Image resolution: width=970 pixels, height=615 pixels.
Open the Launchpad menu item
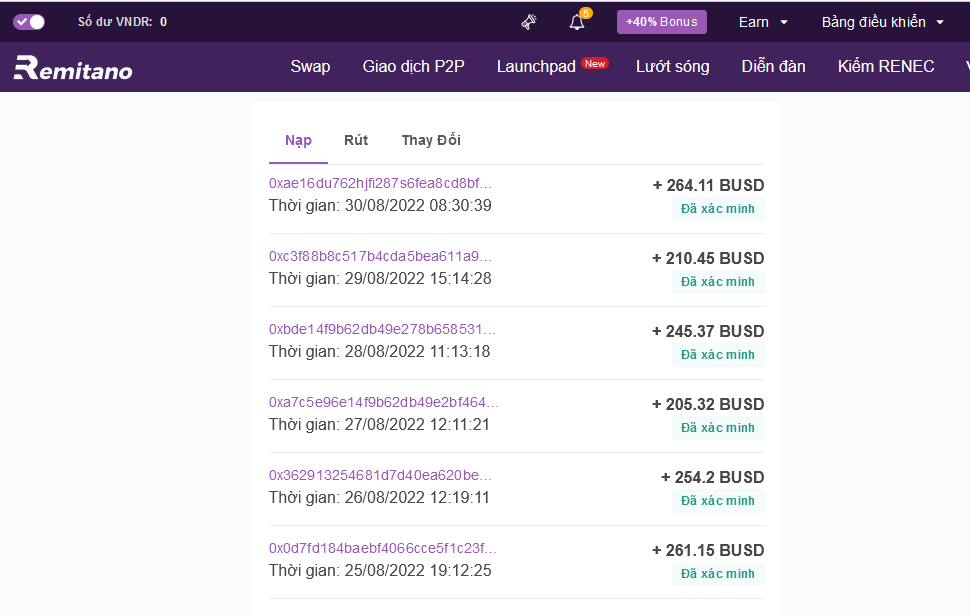tap(536, 66)
